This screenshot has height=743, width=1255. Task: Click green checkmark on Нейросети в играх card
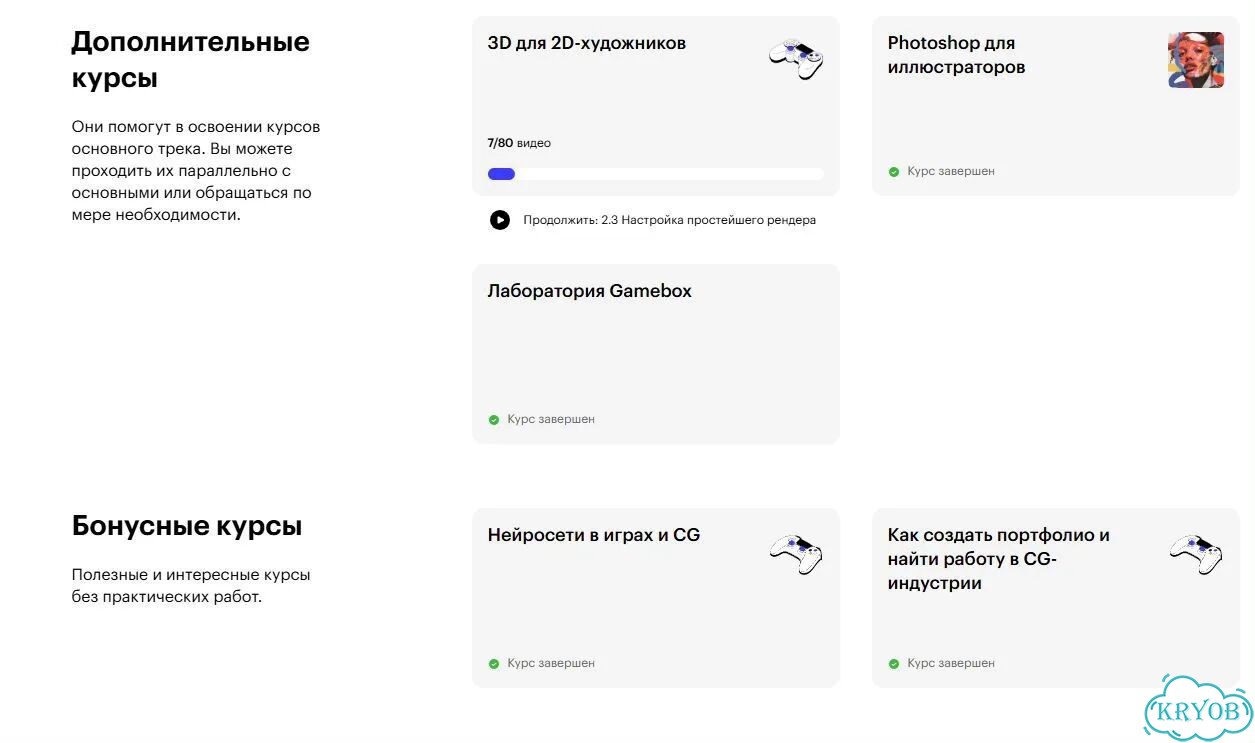click(494, 664)
